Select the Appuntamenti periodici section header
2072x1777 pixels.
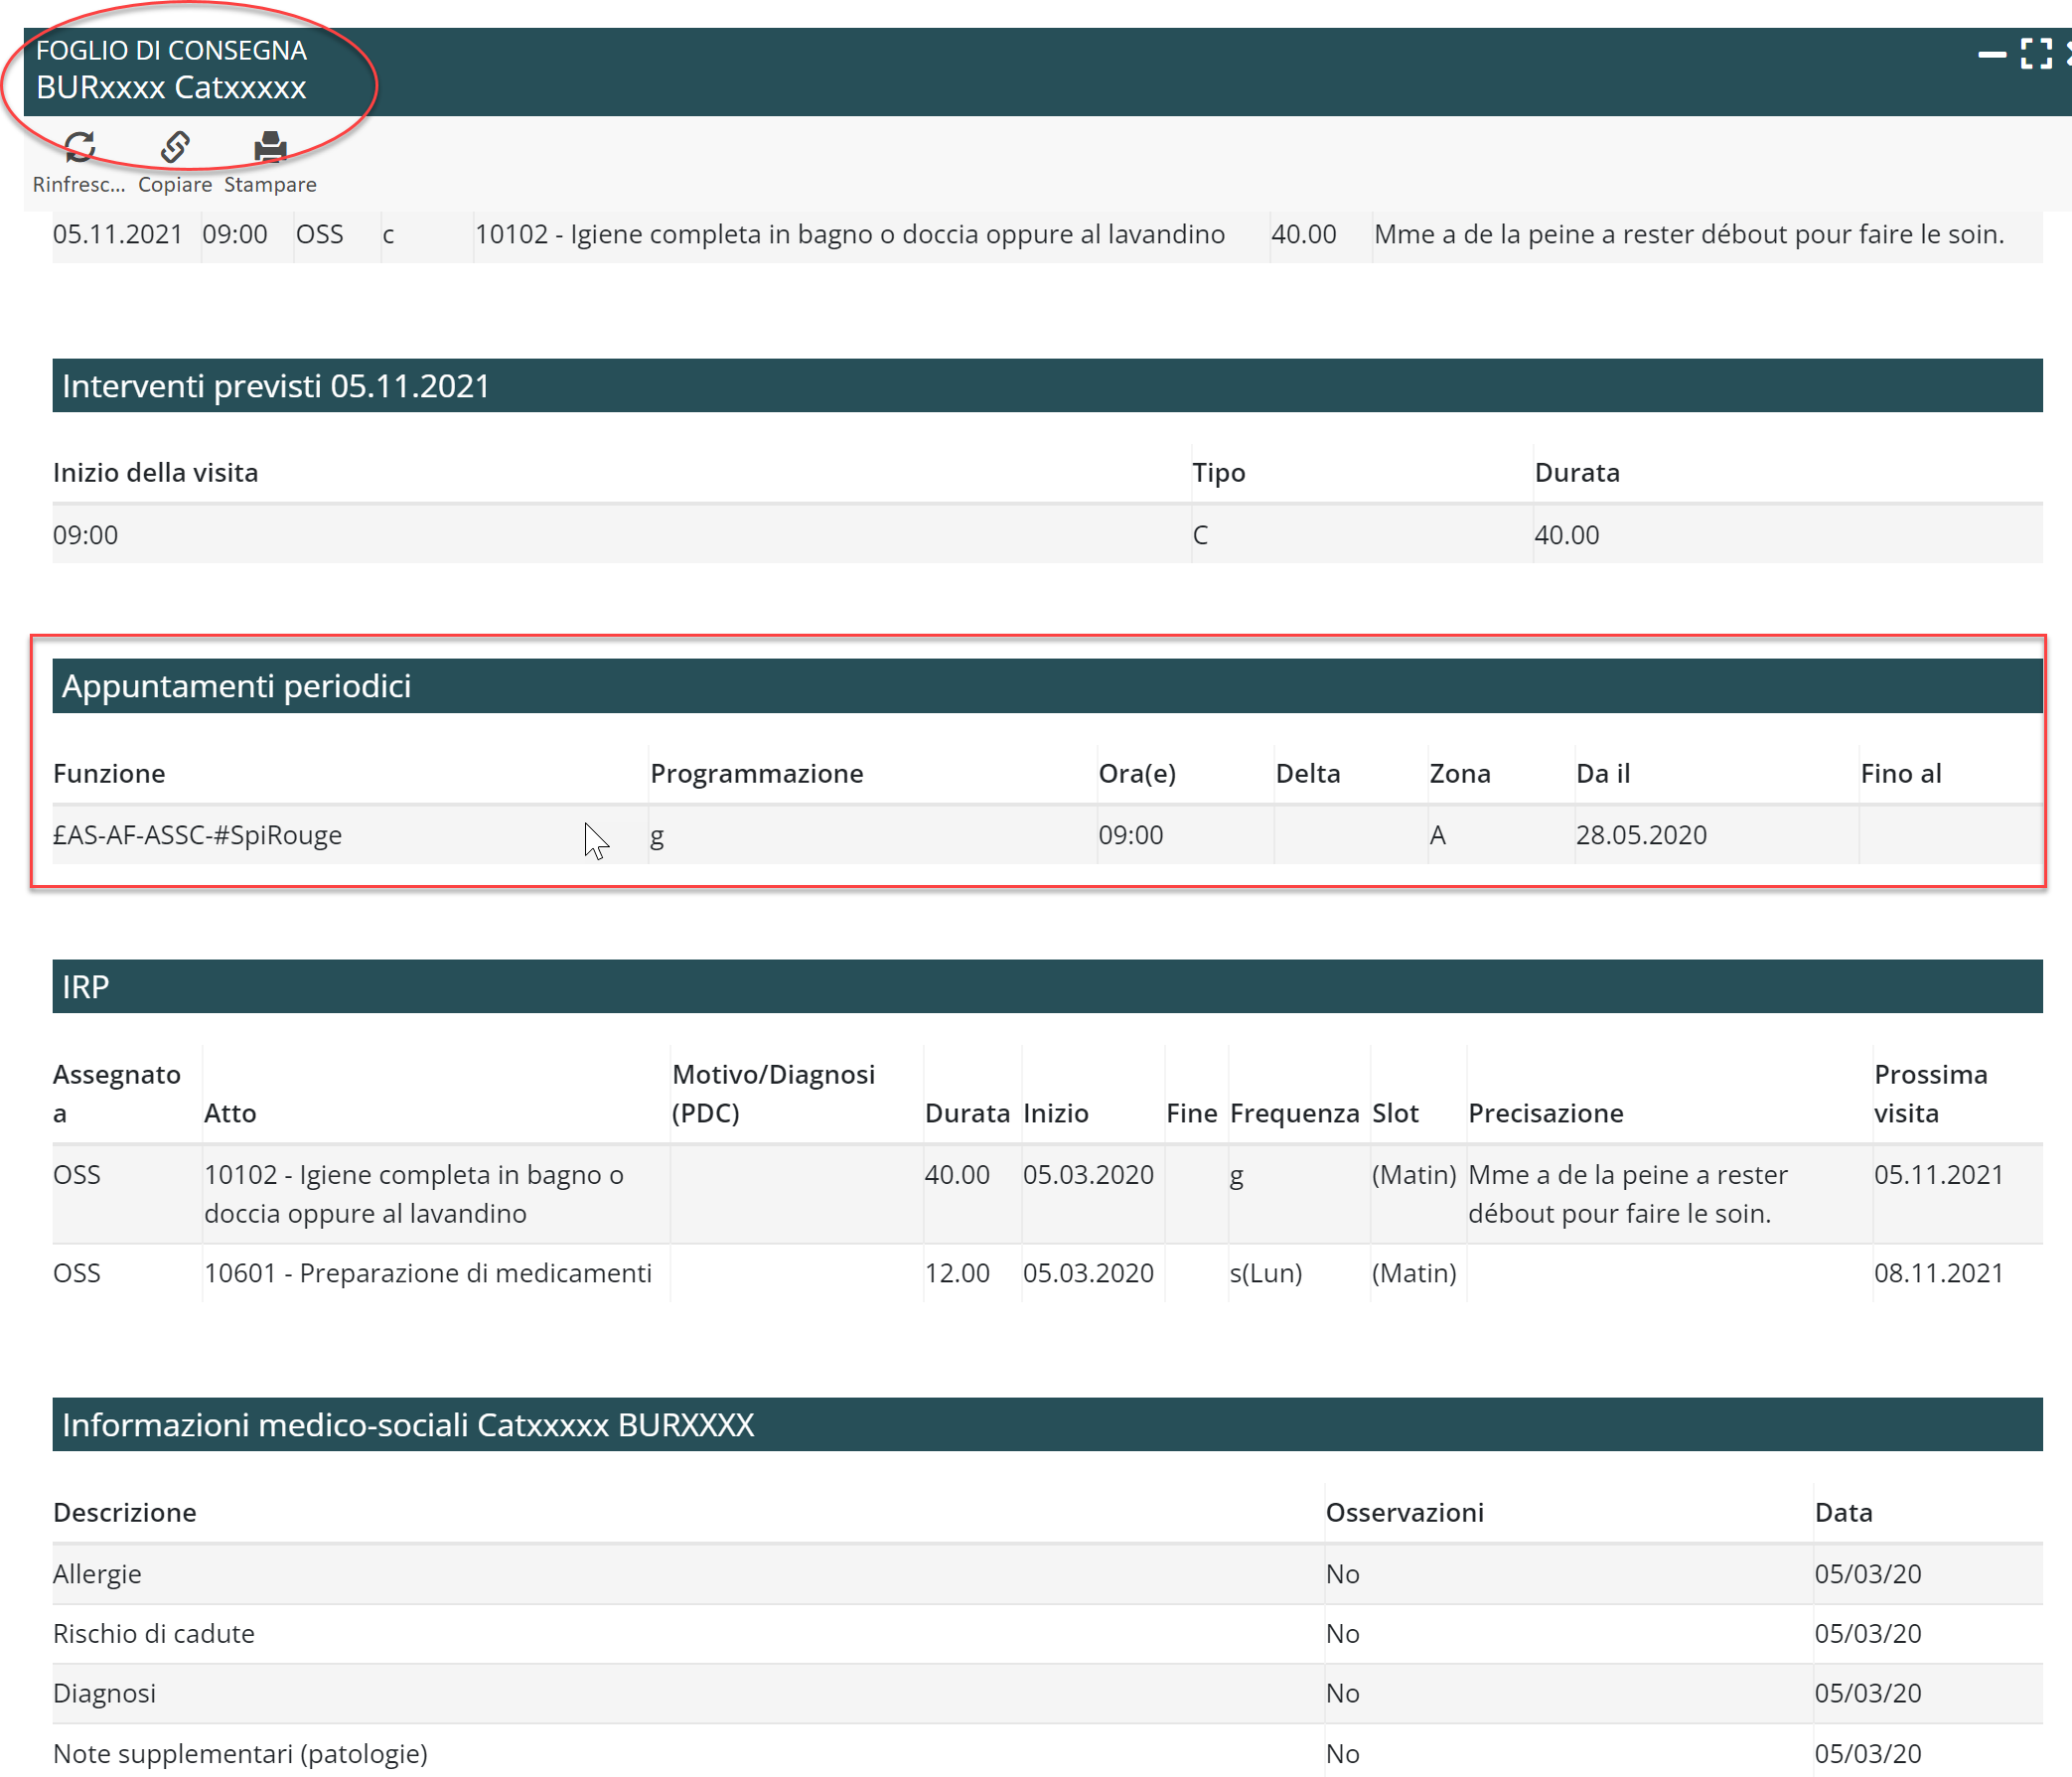point(236,686)
